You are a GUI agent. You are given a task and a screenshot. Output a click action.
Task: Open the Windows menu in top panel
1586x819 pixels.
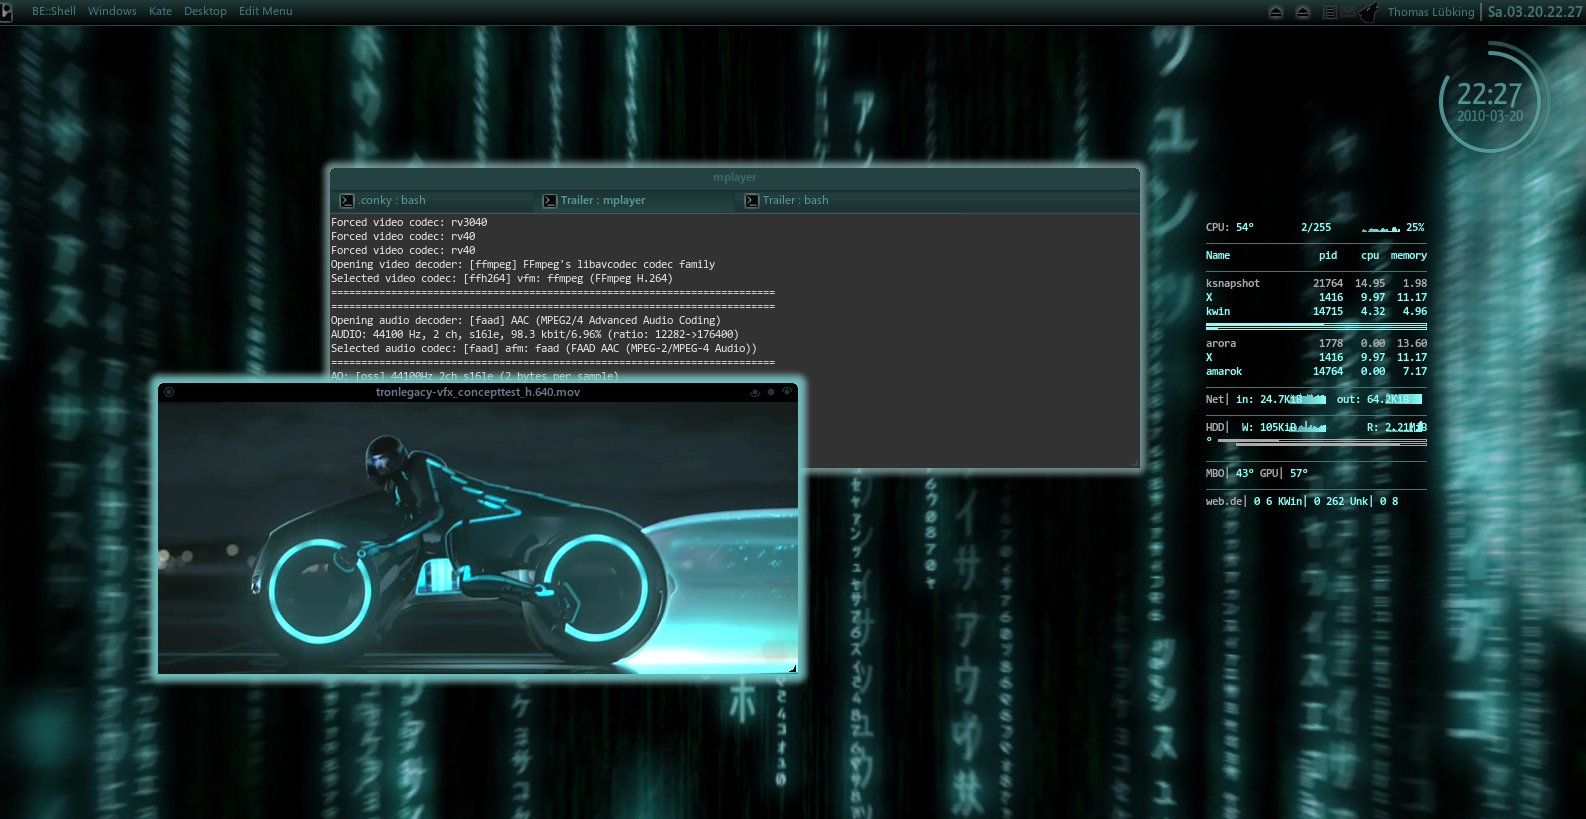pos(112,11)
